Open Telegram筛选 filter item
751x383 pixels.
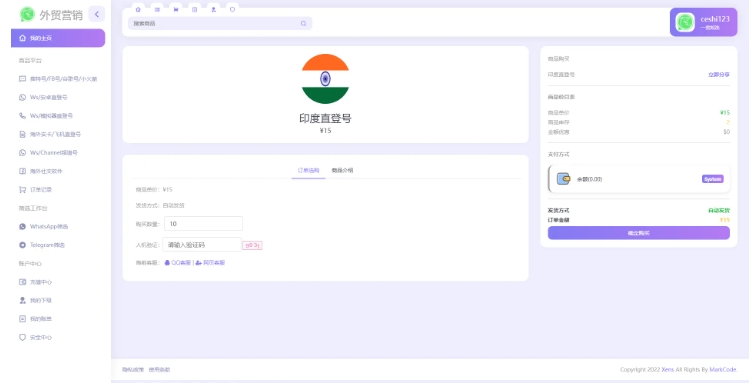[42, 245]
